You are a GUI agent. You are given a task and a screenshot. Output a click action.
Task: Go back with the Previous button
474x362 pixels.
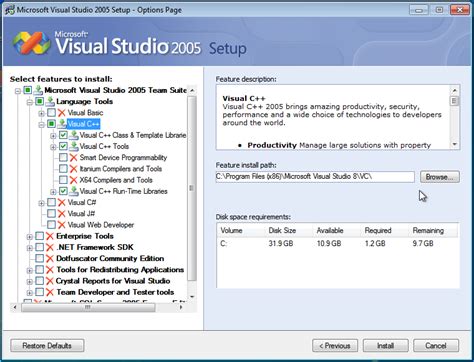[335, 346]
